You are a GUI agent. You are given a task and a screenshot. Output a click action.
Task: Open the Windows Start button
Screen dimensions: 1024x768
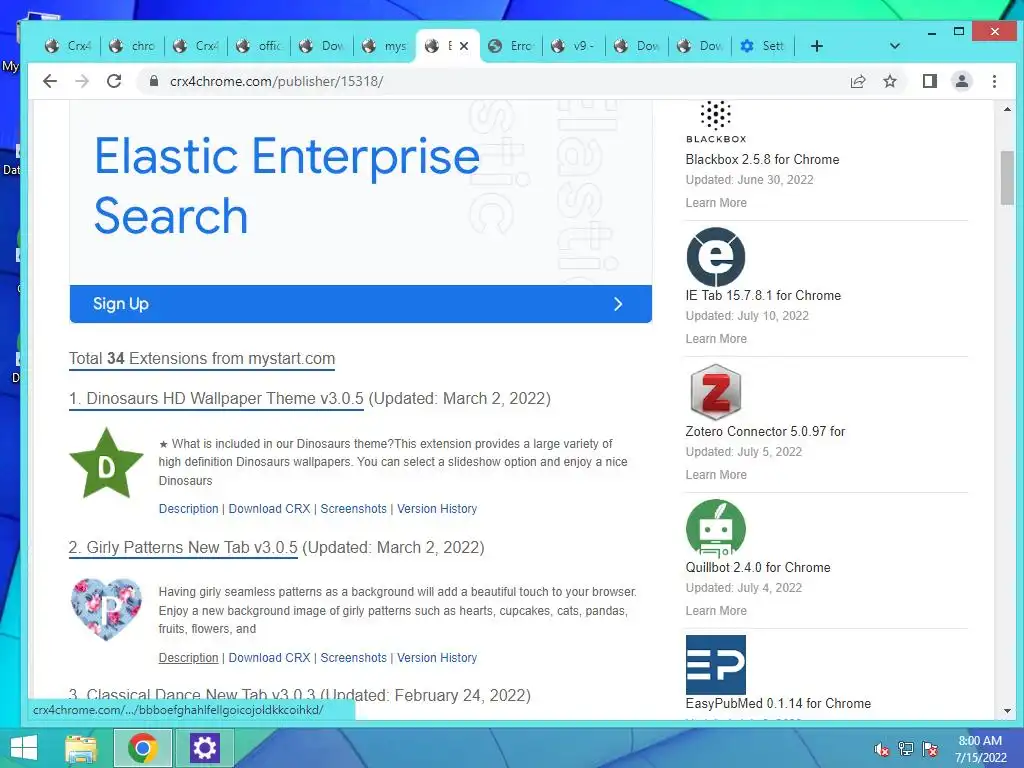(x=24, y=748)
